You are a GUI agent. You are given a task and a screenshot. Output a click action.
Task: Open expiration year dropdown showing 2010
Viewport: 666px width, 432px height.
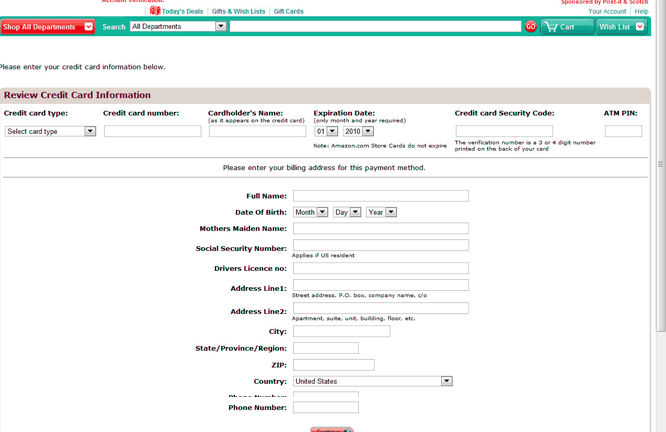(358, 131)
